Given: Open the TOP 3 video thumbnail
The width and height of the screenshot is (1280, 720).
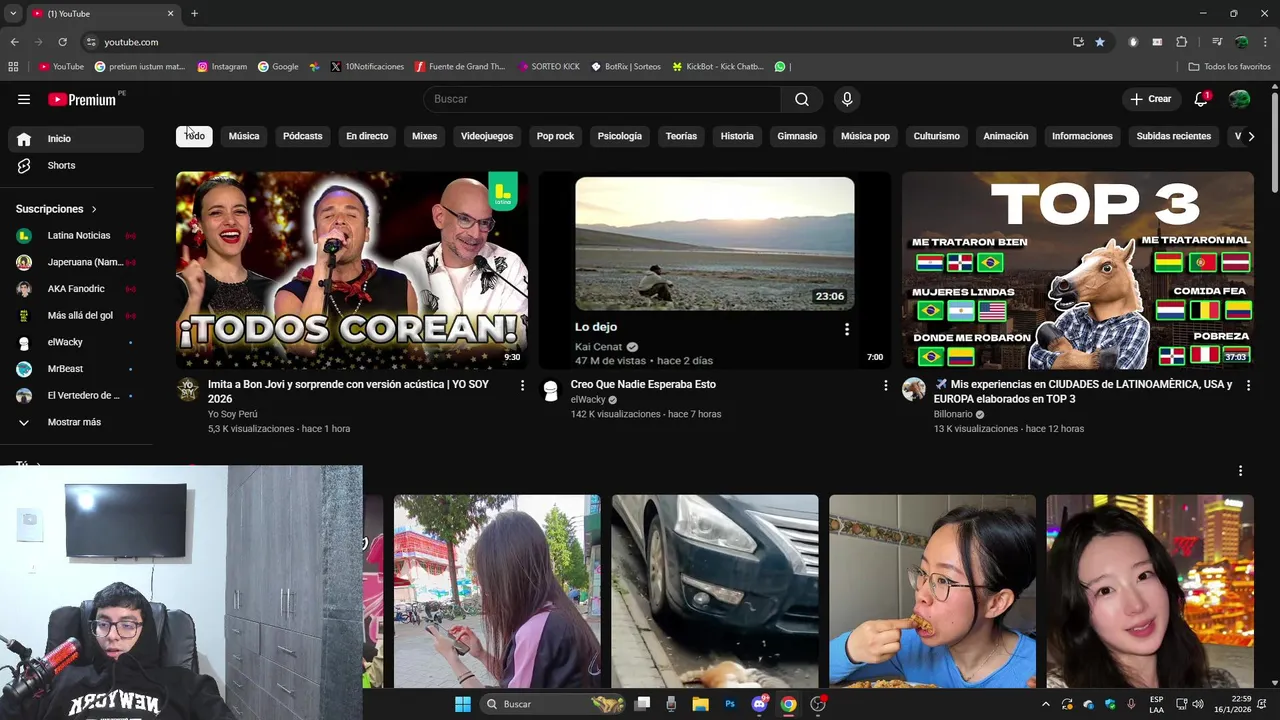Looking at the screenshot, I should (1078, 270).
